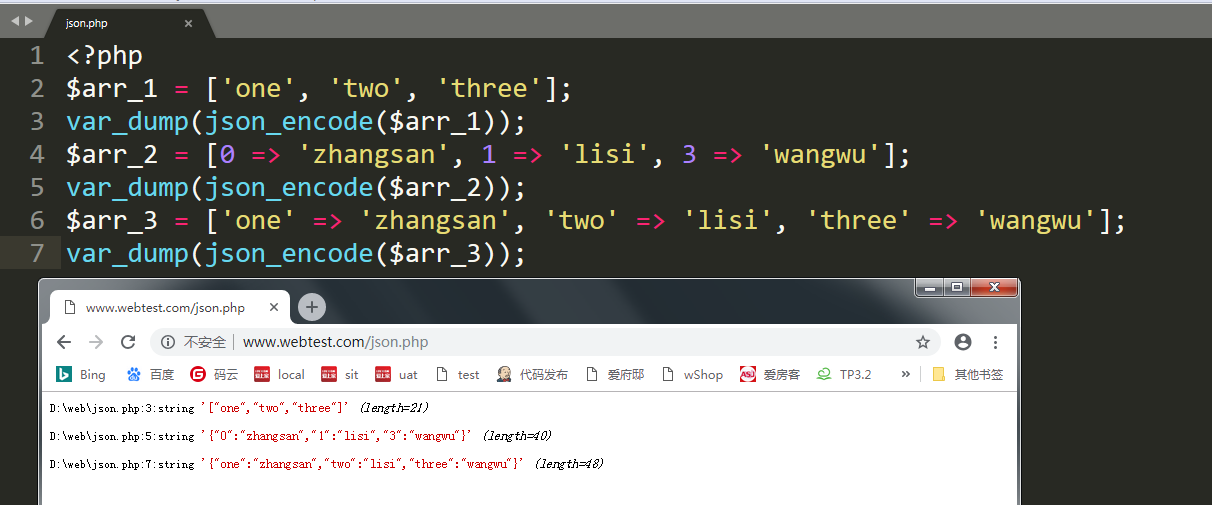Screen dimensions: 1212x505
Task: Click line number 7 in gutter
Action: (x=37, y=254)
